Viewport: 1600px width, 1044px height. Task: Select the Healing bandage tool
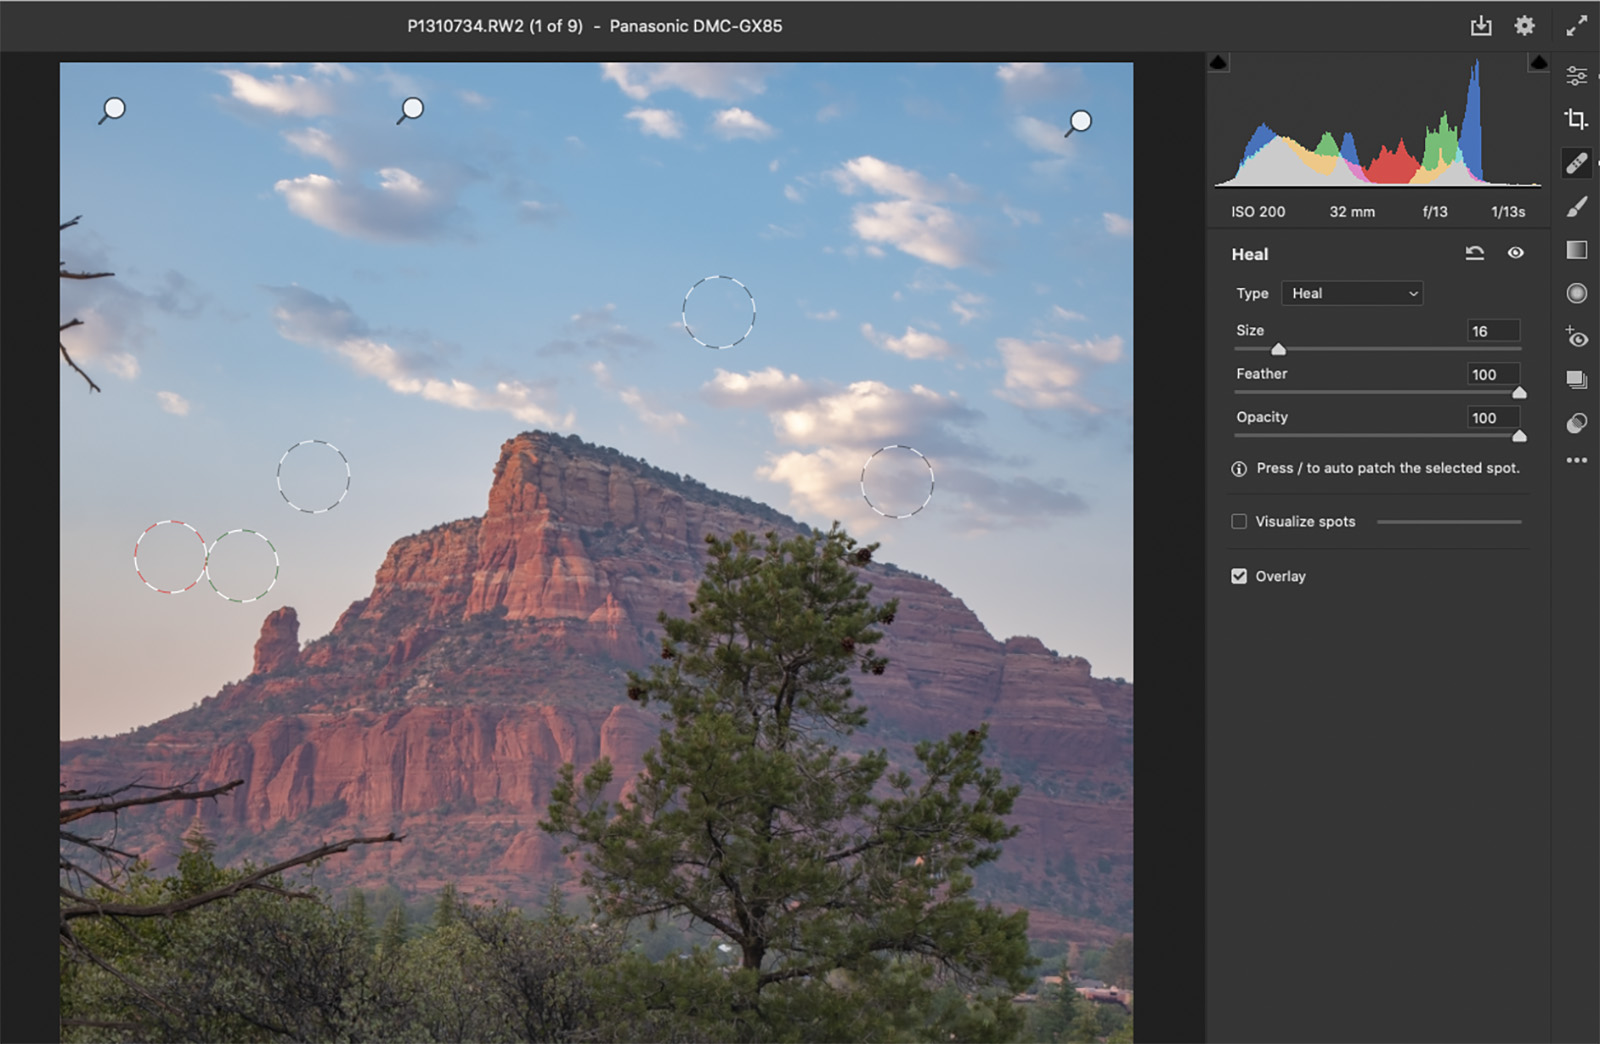pos(1576,163)
